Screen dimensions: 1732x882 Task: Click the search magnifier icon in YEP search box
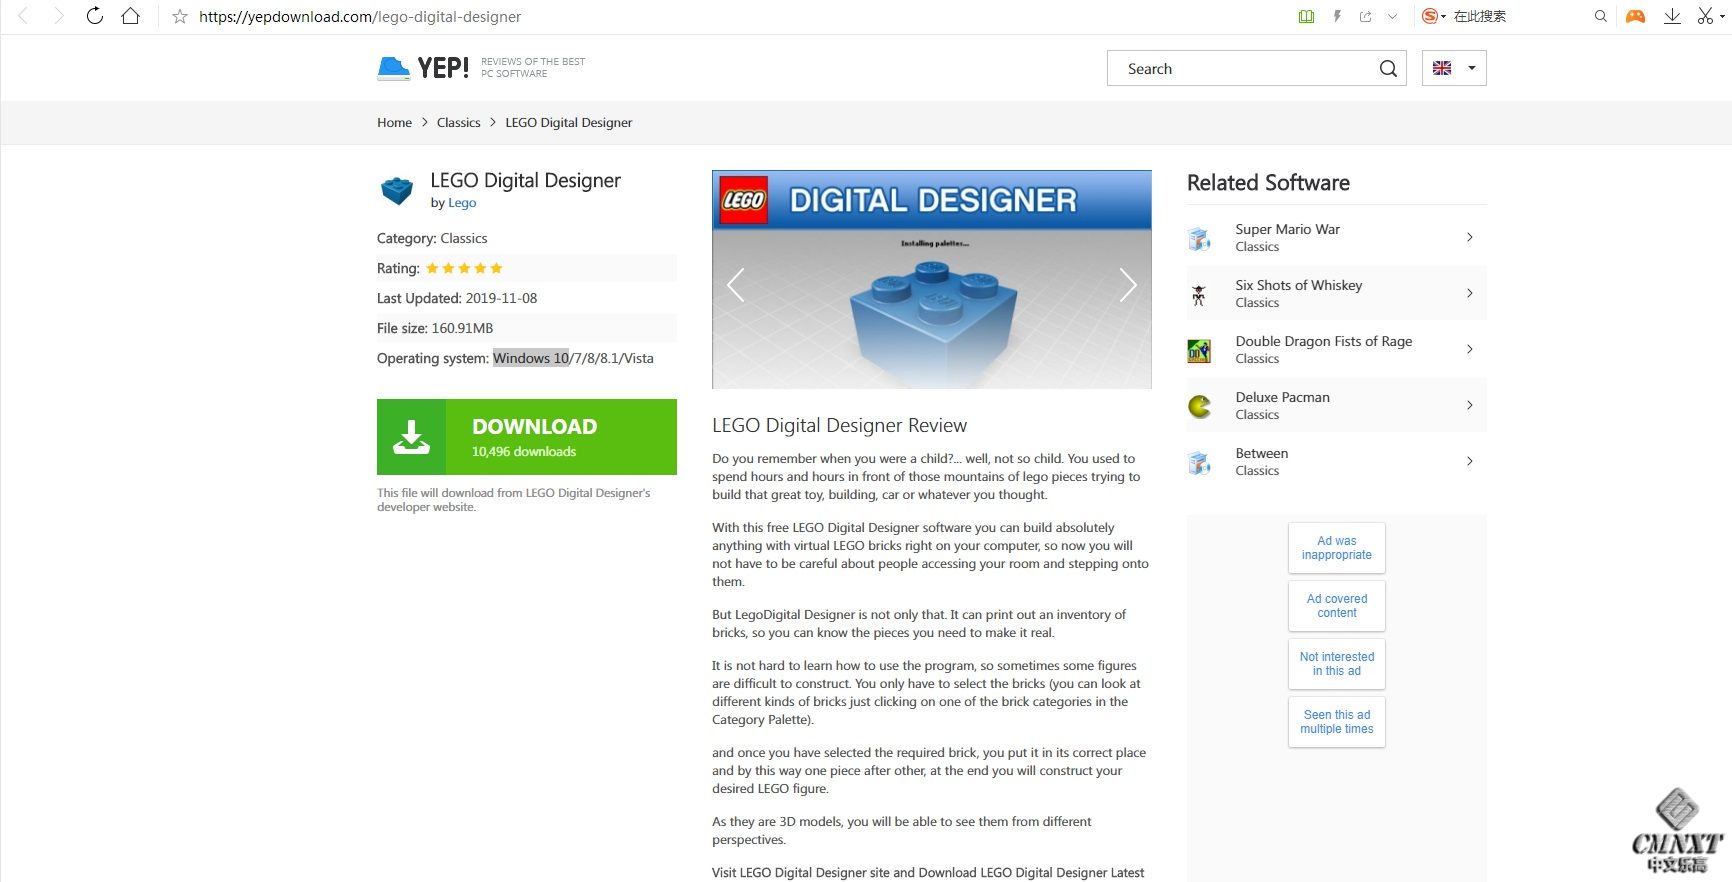[1388, 68]
